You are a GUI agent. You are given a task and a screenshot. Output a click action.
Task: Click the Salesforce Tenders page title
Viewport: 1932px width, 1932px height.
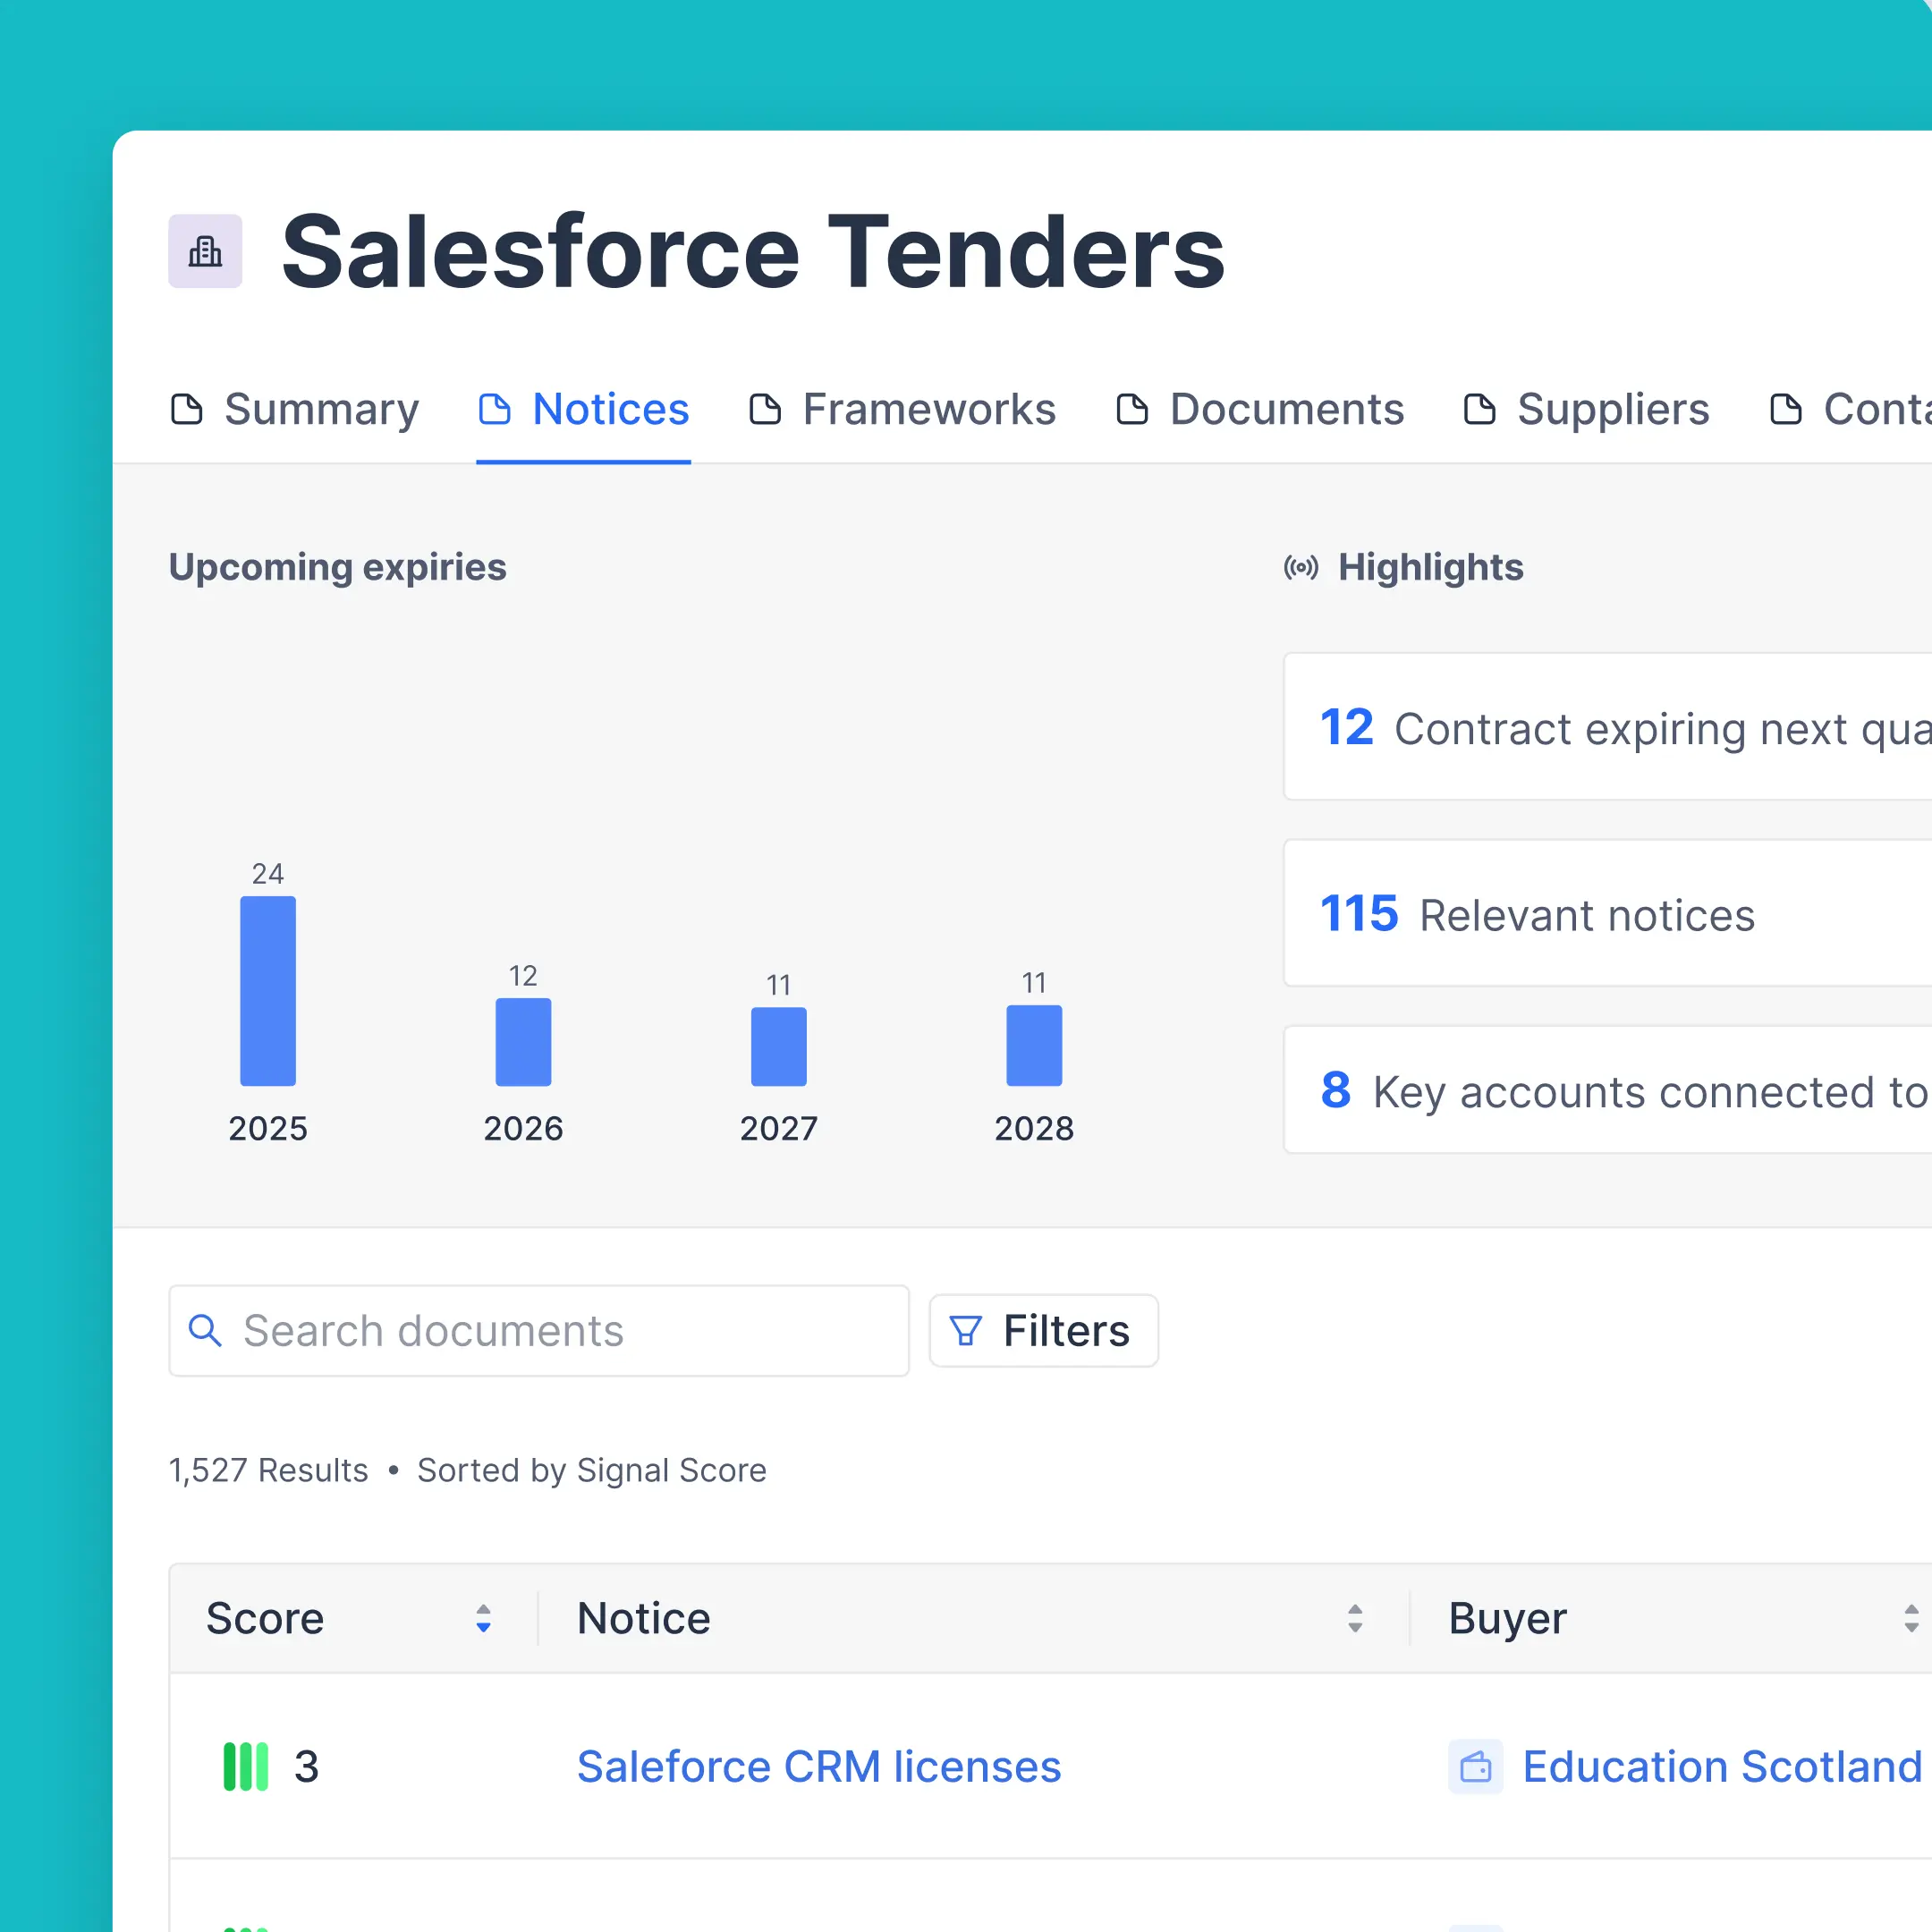coord(753,251)
